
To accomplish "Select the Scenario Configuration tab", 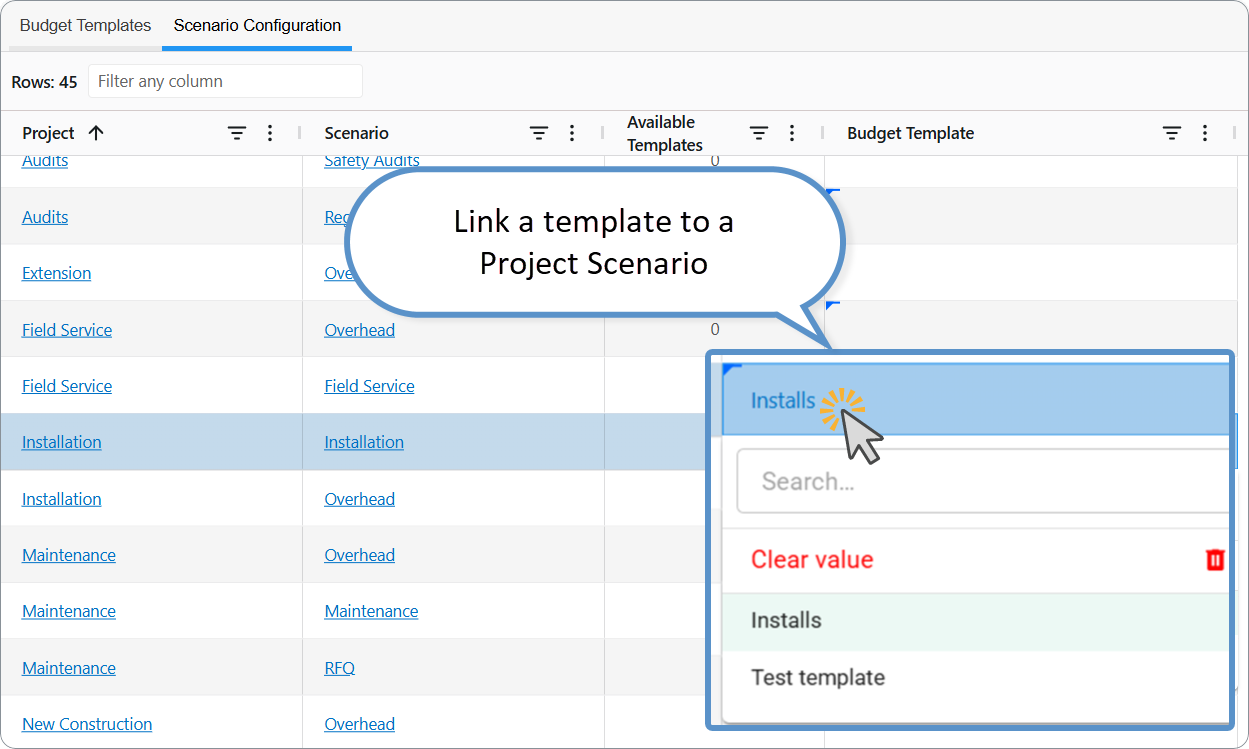I will pyautogui.click(x=257, y=26).
